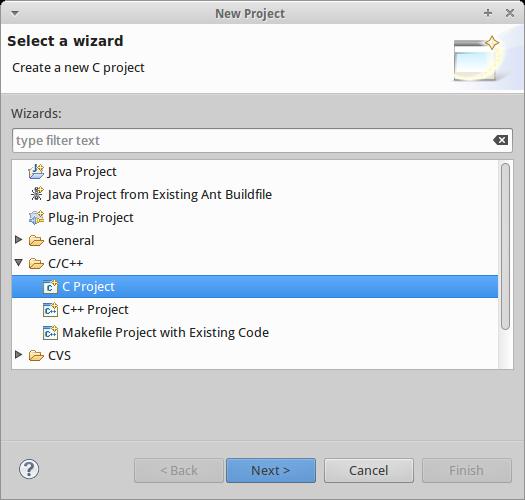Collapse the C/C++ category arrow

point(19,263)
